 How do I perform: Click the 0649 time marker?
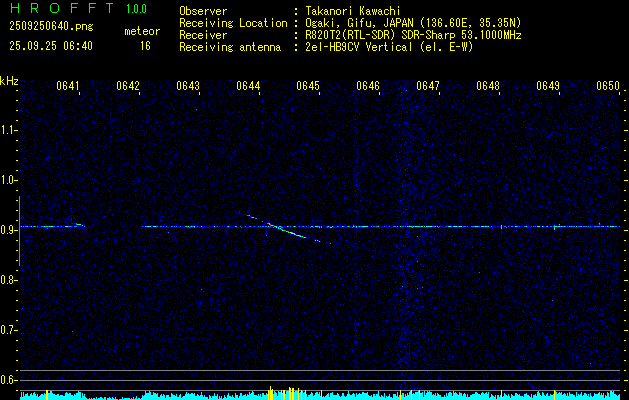548,86
